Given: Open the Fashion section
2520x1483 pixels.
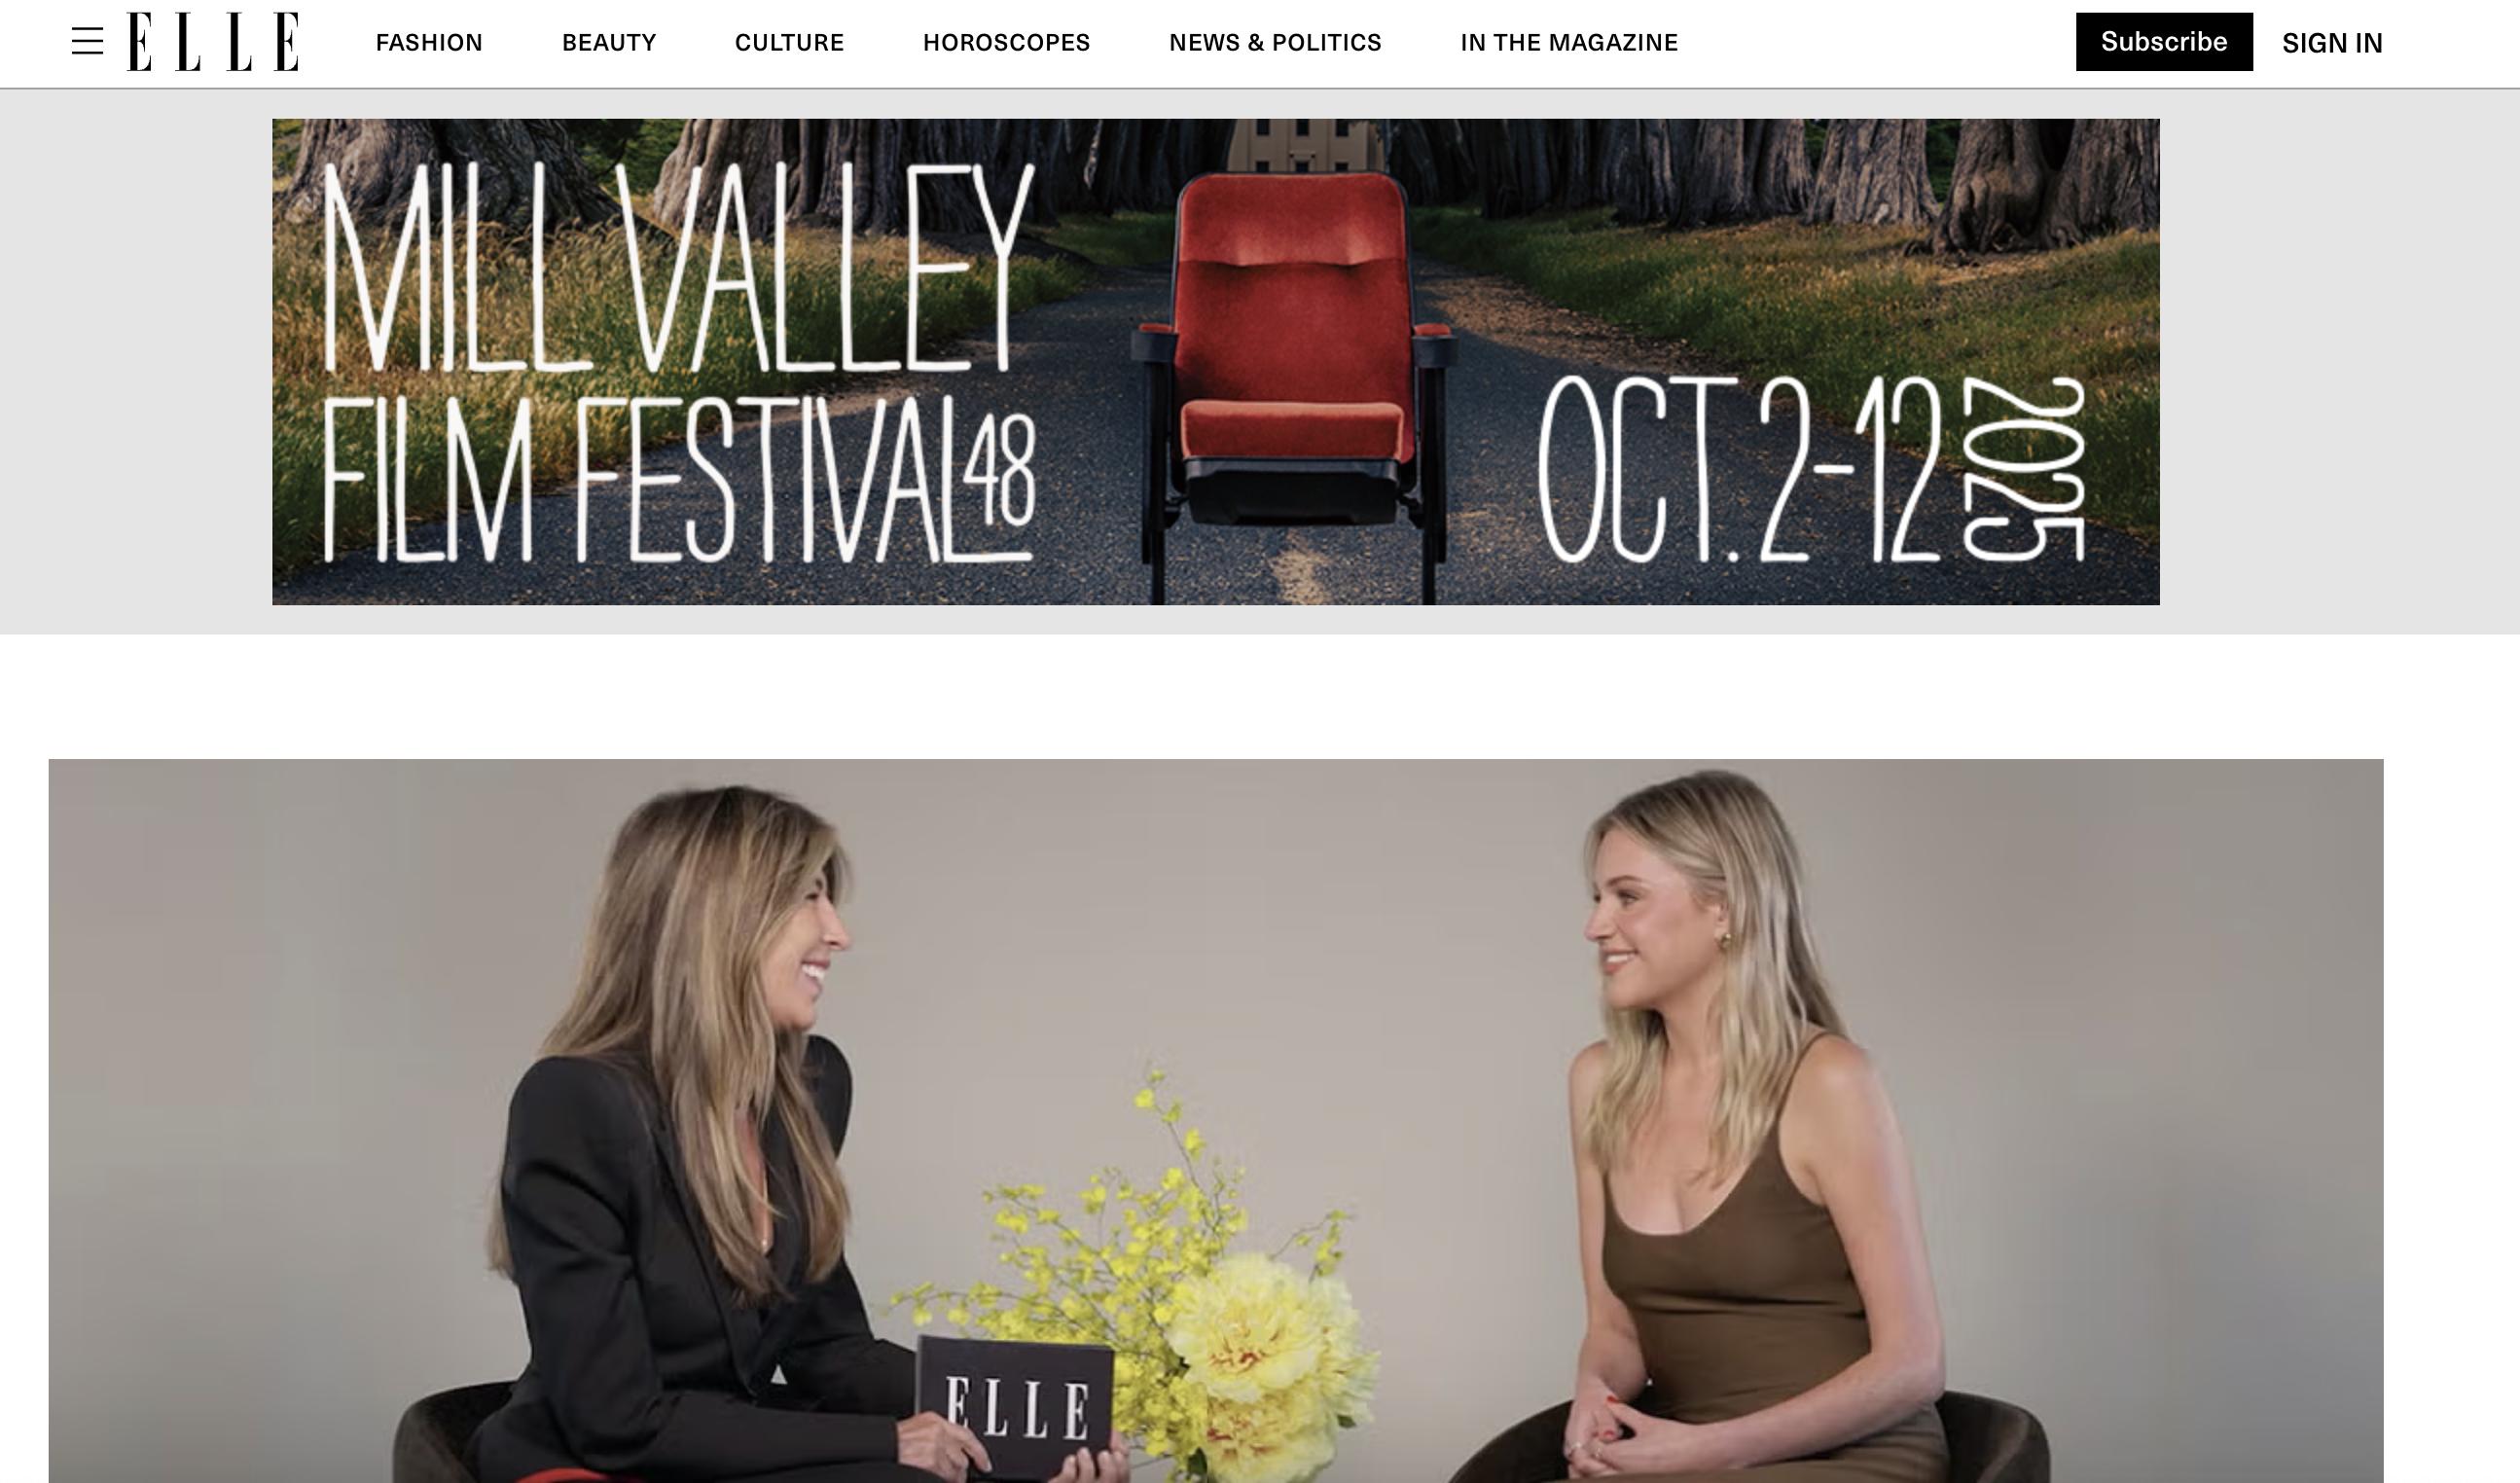Looking at the screenshot, I should coord(429,43).
